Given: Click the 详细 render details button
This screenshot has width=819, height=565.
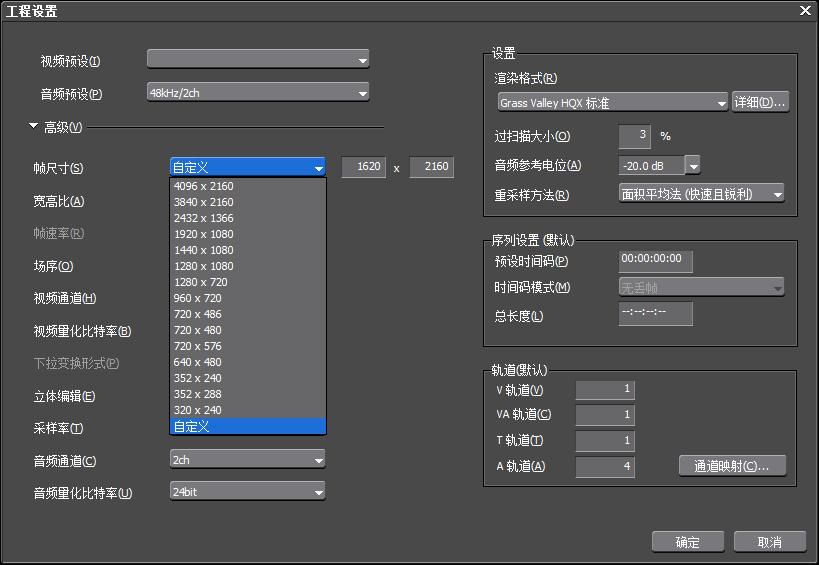Looking at the screenshot, I should (760, 103).
